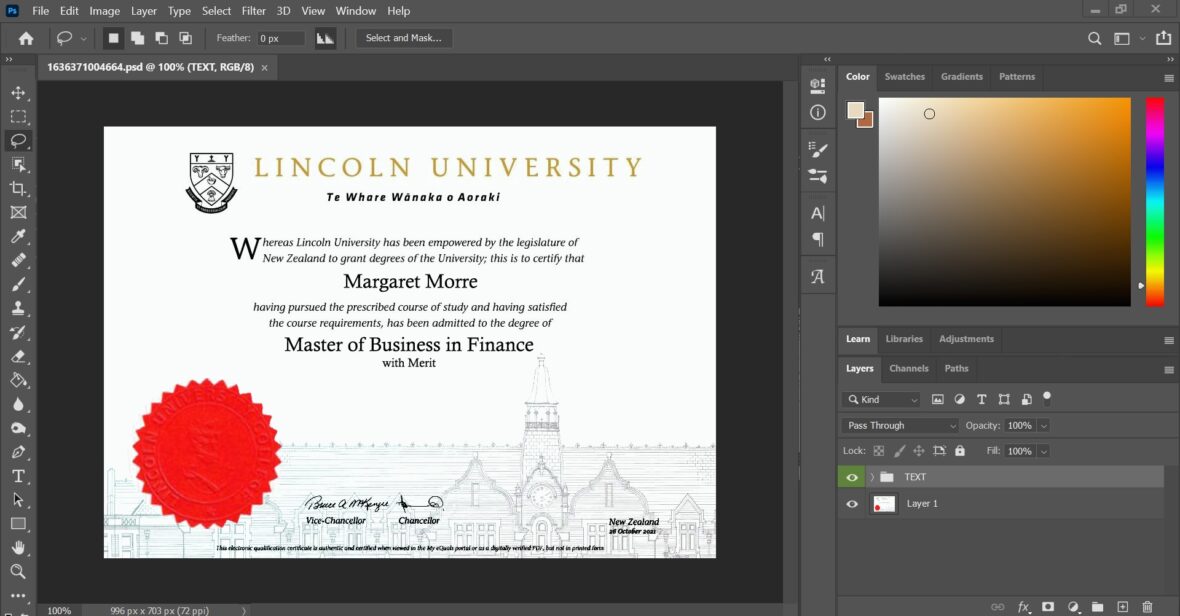Click the Create new layer icon
Viewport: 1180px width, 616px height.
(1121, 606)
